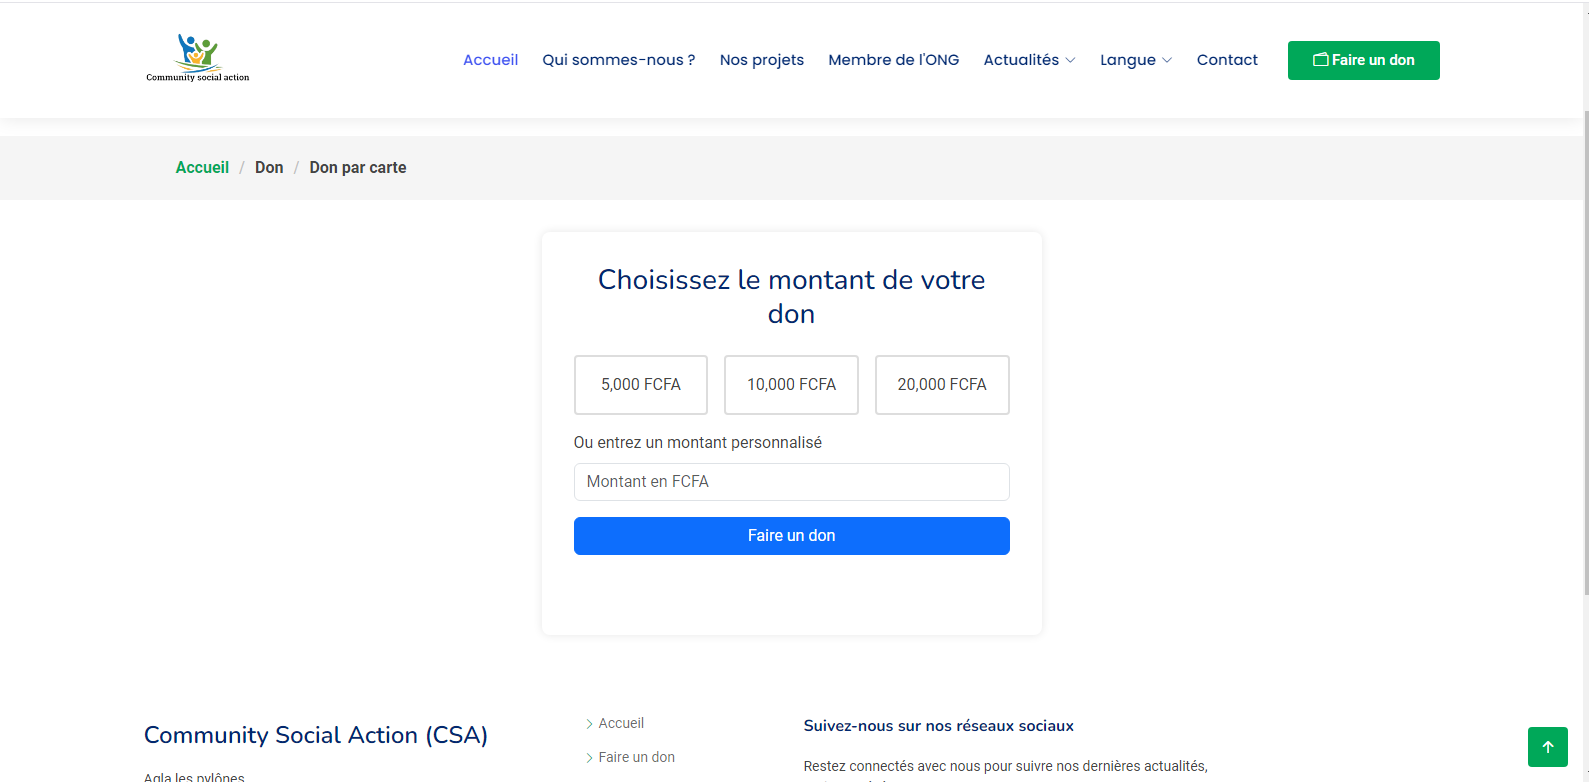Click the Don breadcrumb item
Image resolution: width=1589 pixels, height=782 pixels.
(x=269, y=168)
